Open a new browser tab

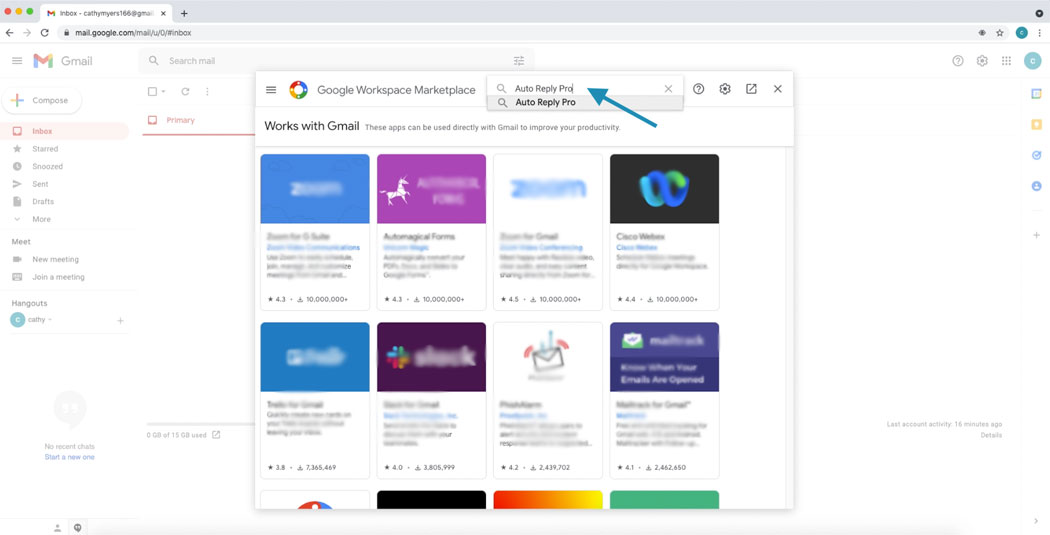[x=184, y=13]
